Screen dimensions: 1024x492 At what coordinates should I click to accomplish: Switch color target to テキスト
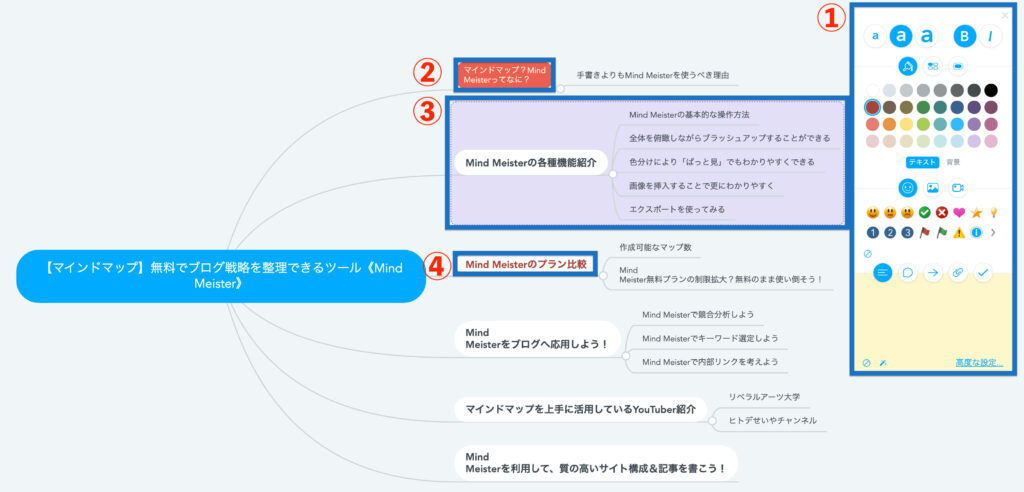click(922, 161)
